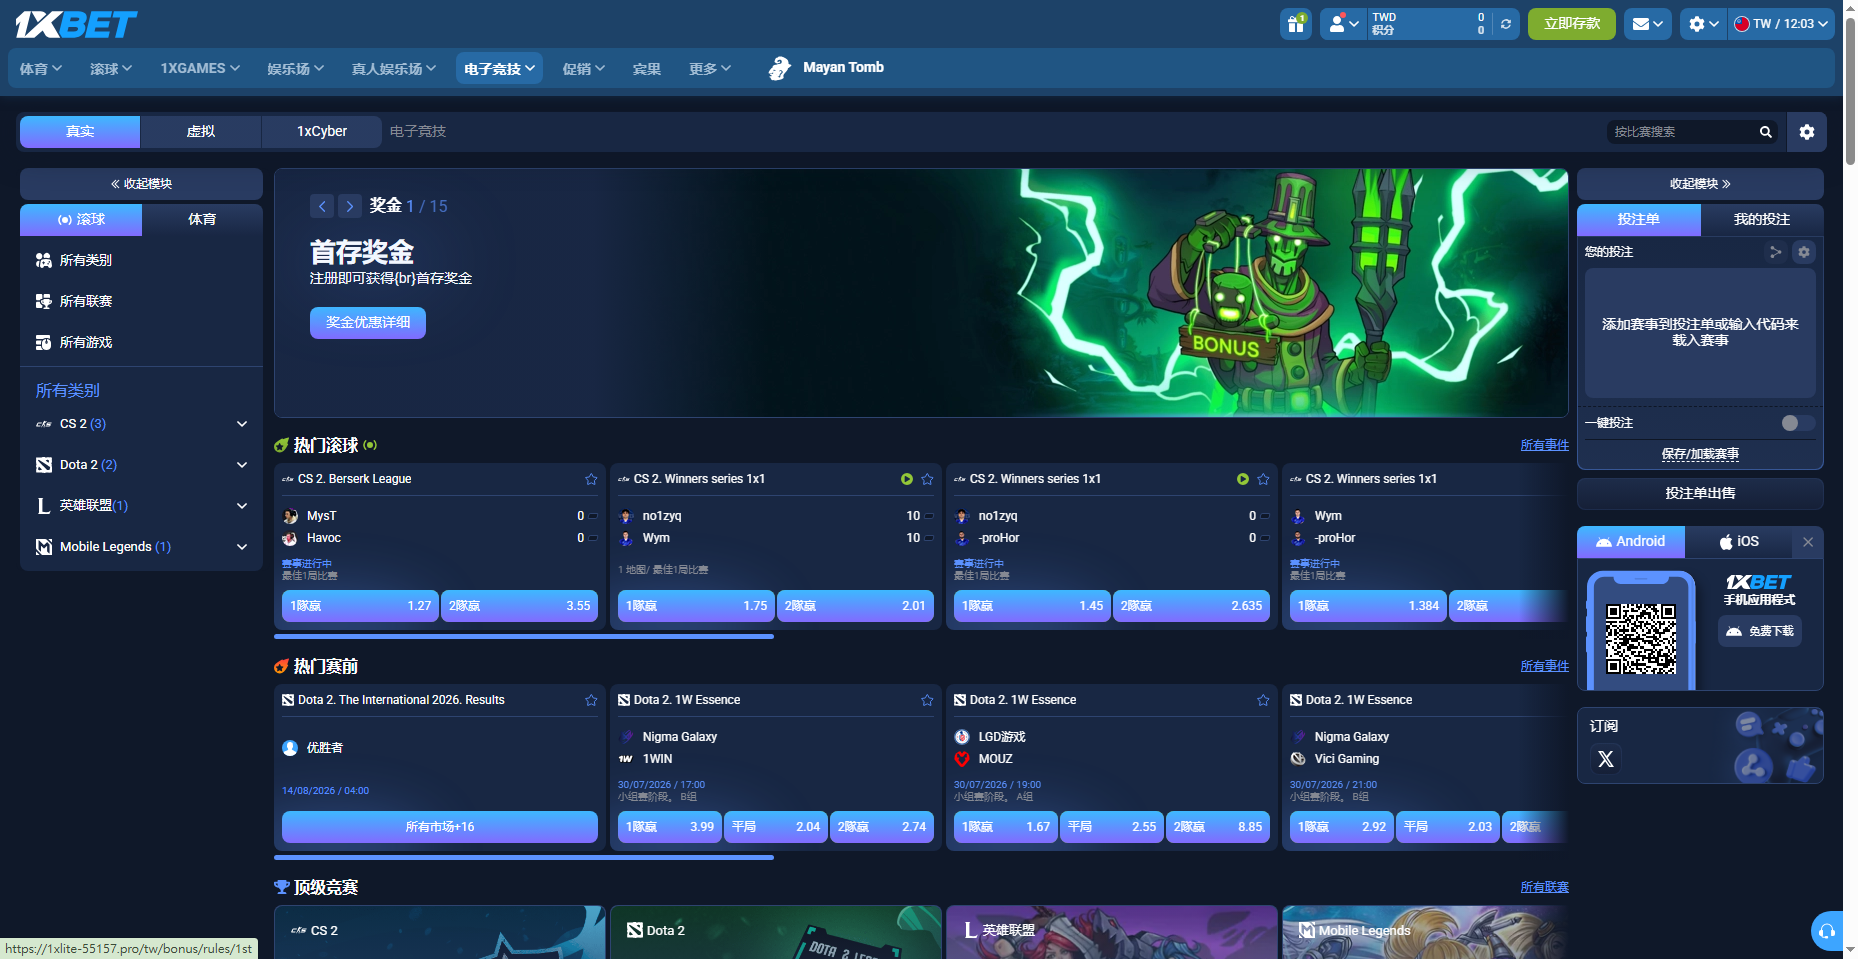Viewport: 1858px width, 959px height.
Task: Switch app panel to iOS tab
Action: [x=1739, y=542]
